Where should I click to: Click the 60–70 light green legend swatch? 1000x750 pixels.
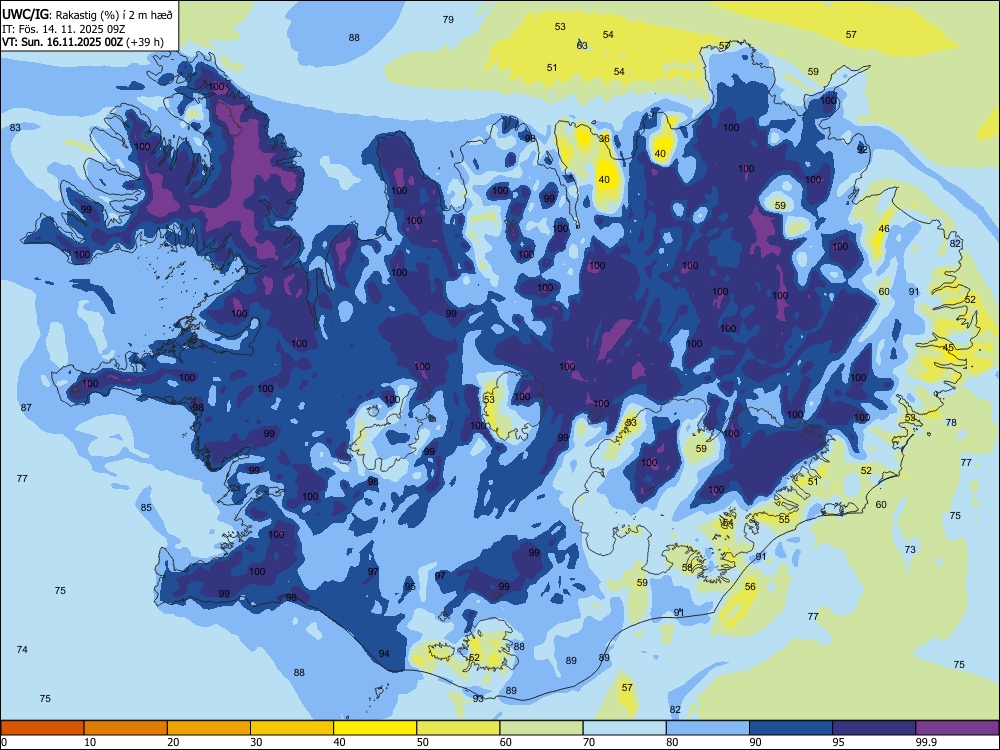[541, 728]
